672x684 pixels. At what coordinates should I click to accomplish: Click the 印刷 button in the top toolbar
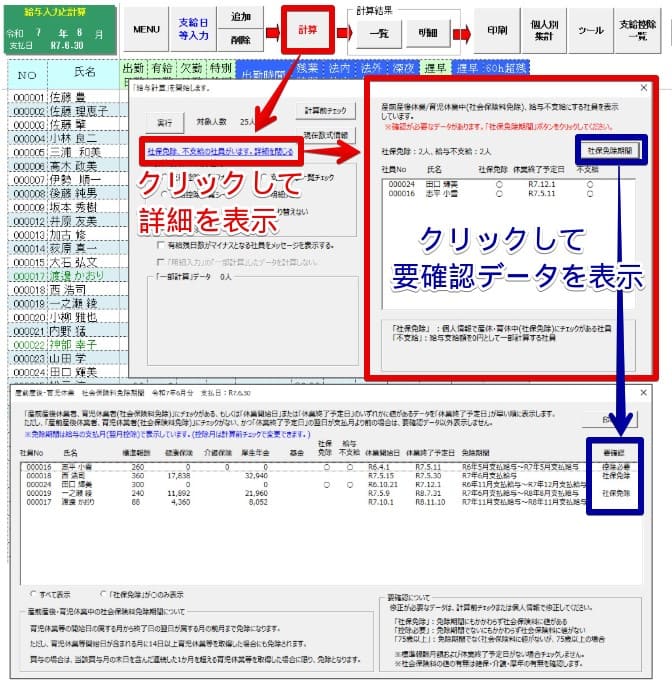point(497,30)
